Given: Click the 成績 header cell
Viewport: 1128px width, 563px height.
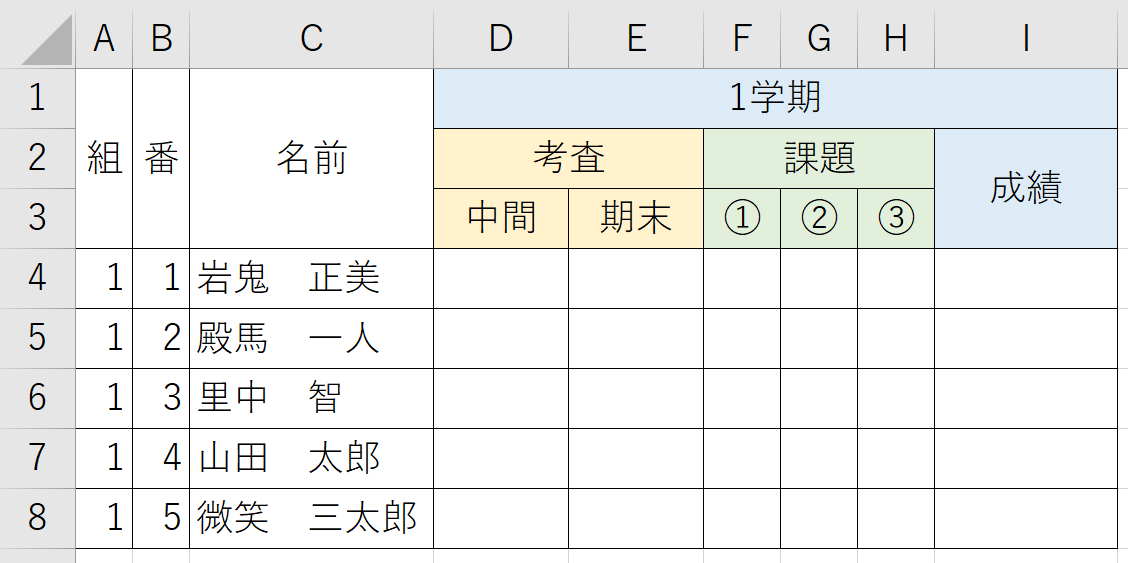Looking at the screenshot, I should [x=1026, y=188].
